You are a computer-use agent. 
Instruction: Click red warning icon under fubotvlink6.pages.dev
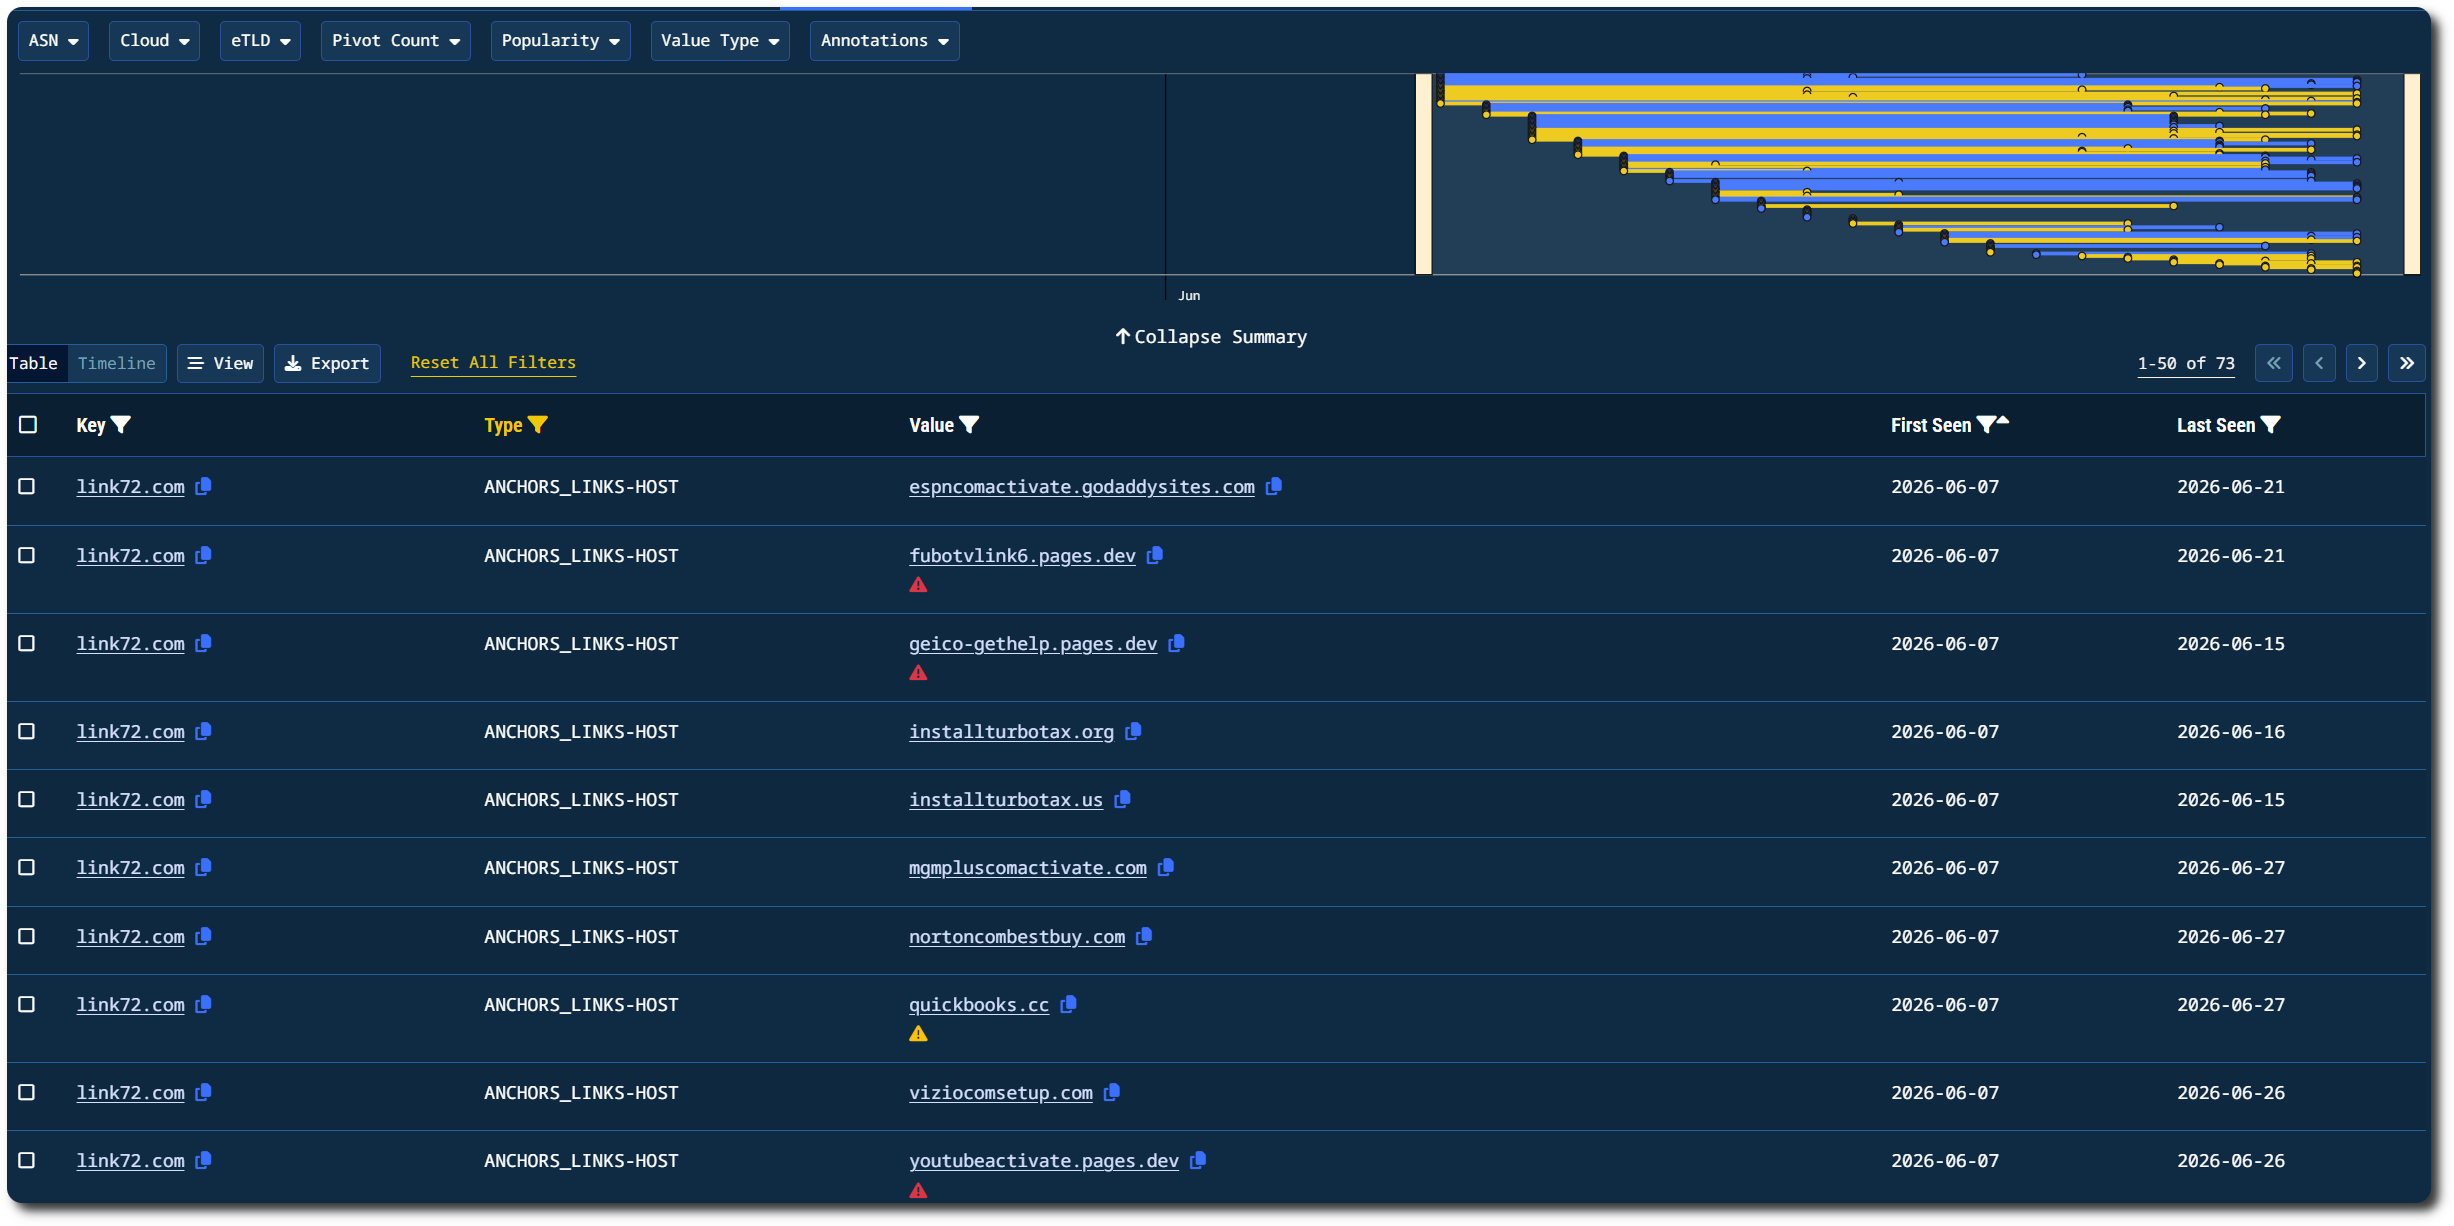(x=918, y=585)
